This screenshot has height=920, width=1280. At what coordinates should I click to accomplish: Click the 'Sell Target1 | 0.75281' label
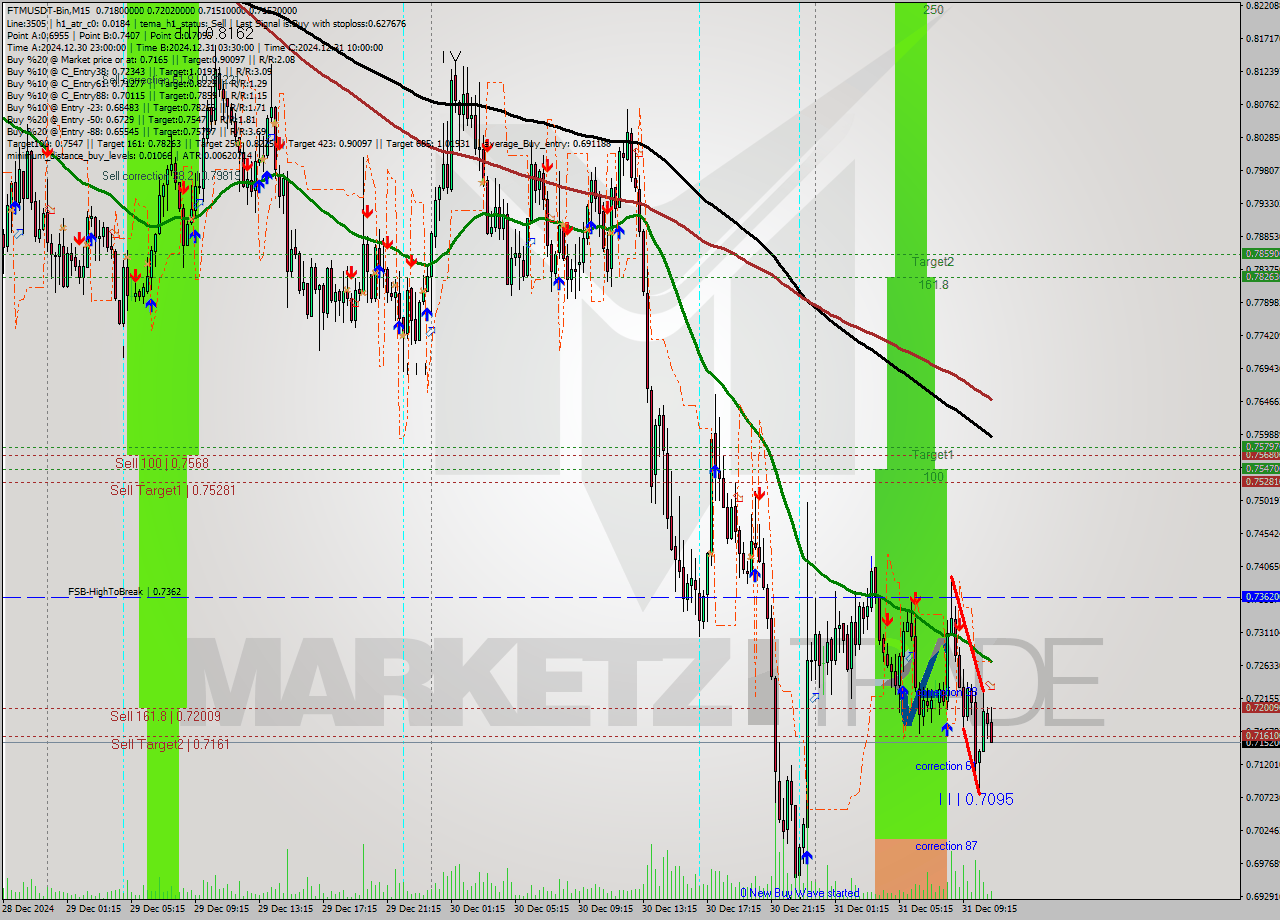coord(173,490)
